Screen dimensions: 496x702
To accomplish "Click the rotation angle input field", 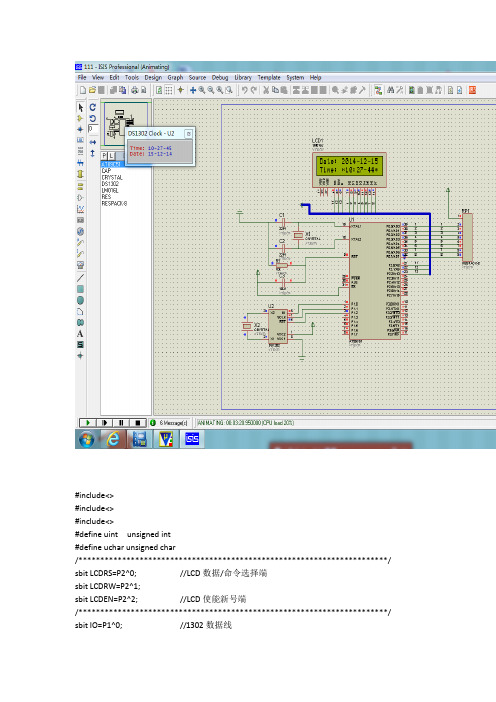I will (x=93, y=129).
